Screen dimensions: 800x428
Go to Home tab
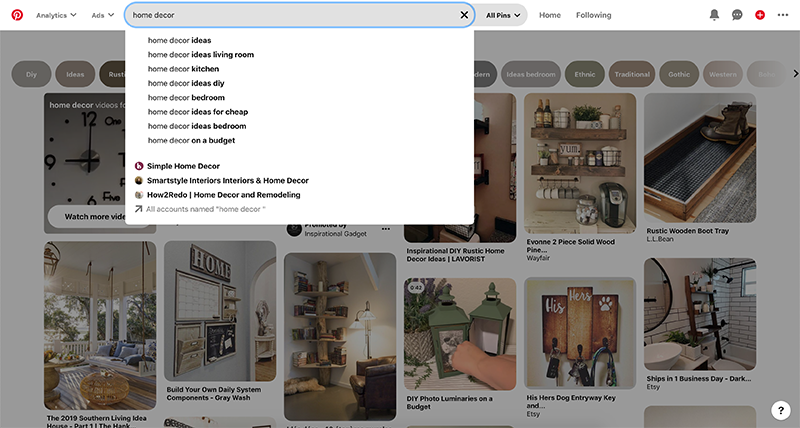point(549,15)
